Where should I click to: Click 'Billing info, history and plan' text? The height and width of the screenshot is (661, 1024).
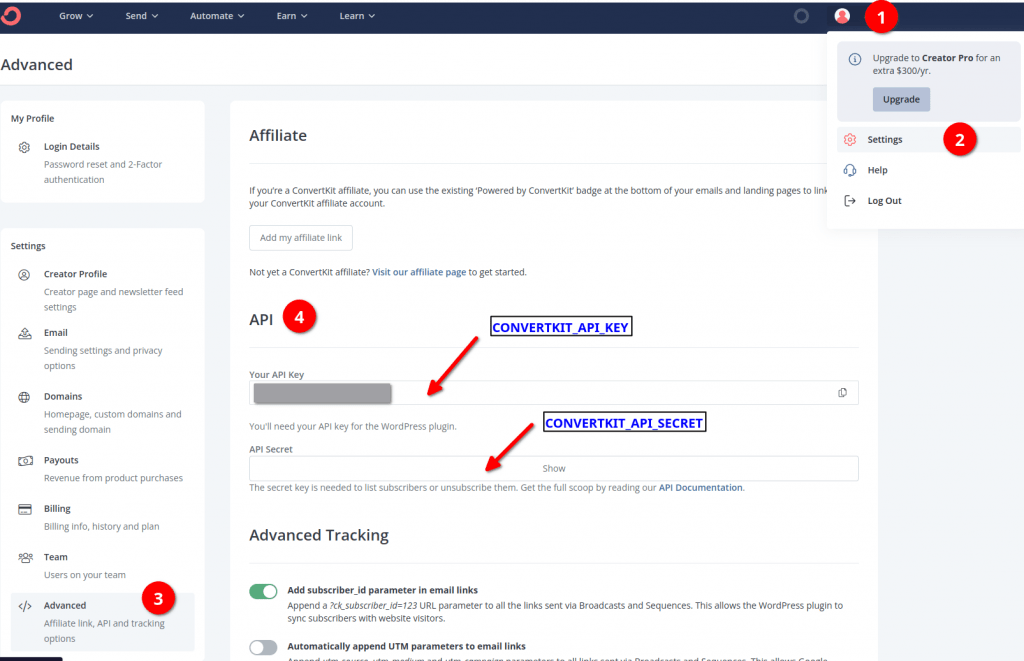(101, 526)
